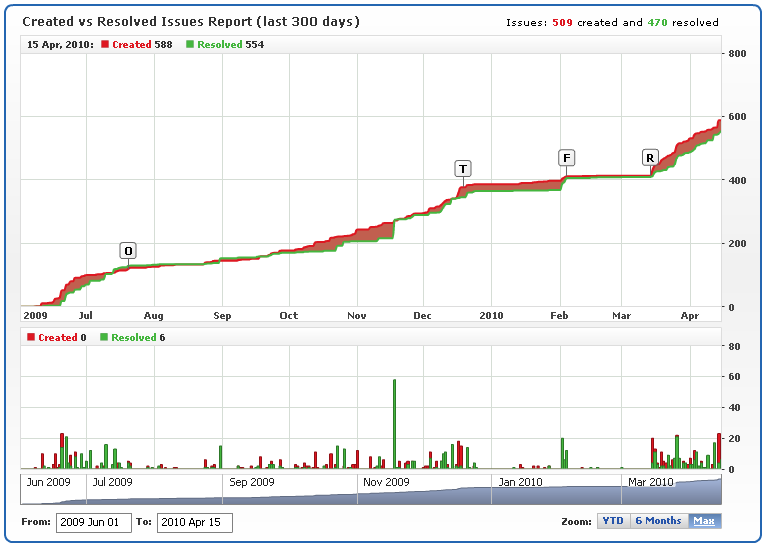Click the 'O' event marker flag

click(128, 250)
